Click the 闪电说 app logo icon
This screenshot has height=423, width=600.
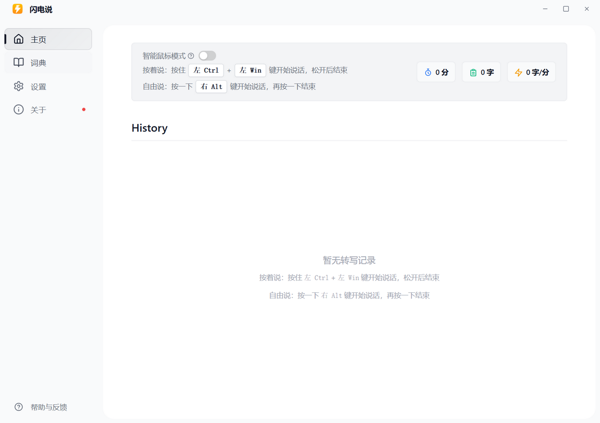(x=17, y=9)
